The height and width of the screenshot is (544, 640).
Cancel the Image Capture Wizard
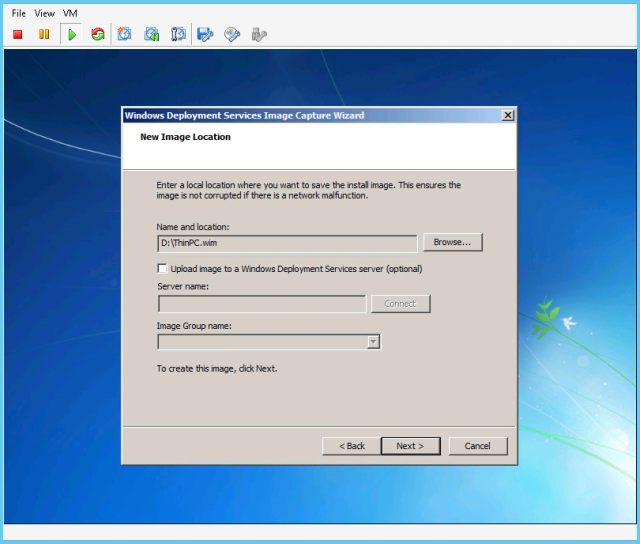(x=477, y=446)
